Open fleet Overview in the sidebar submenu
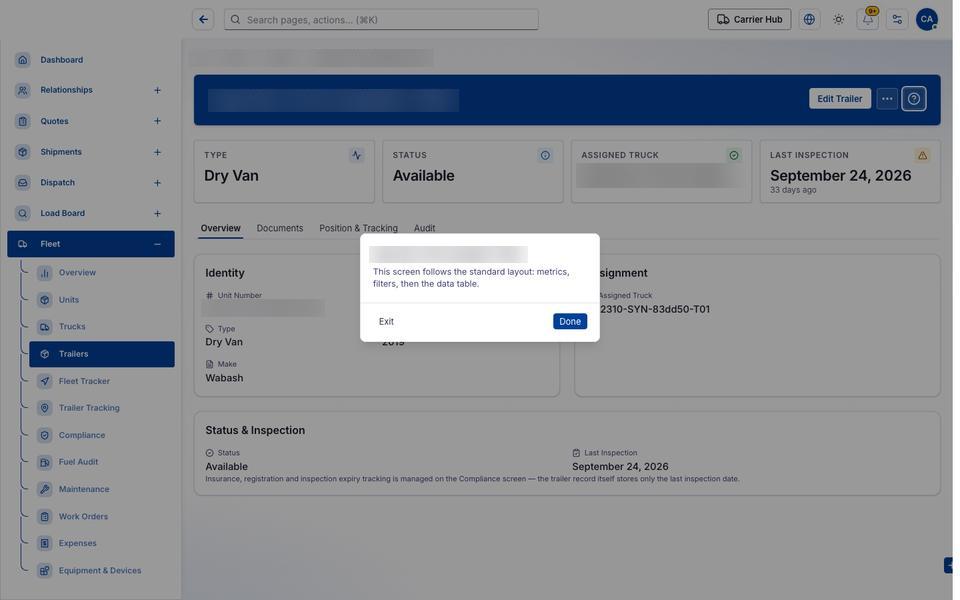This screenshot has height=600, width=960. 102,272
